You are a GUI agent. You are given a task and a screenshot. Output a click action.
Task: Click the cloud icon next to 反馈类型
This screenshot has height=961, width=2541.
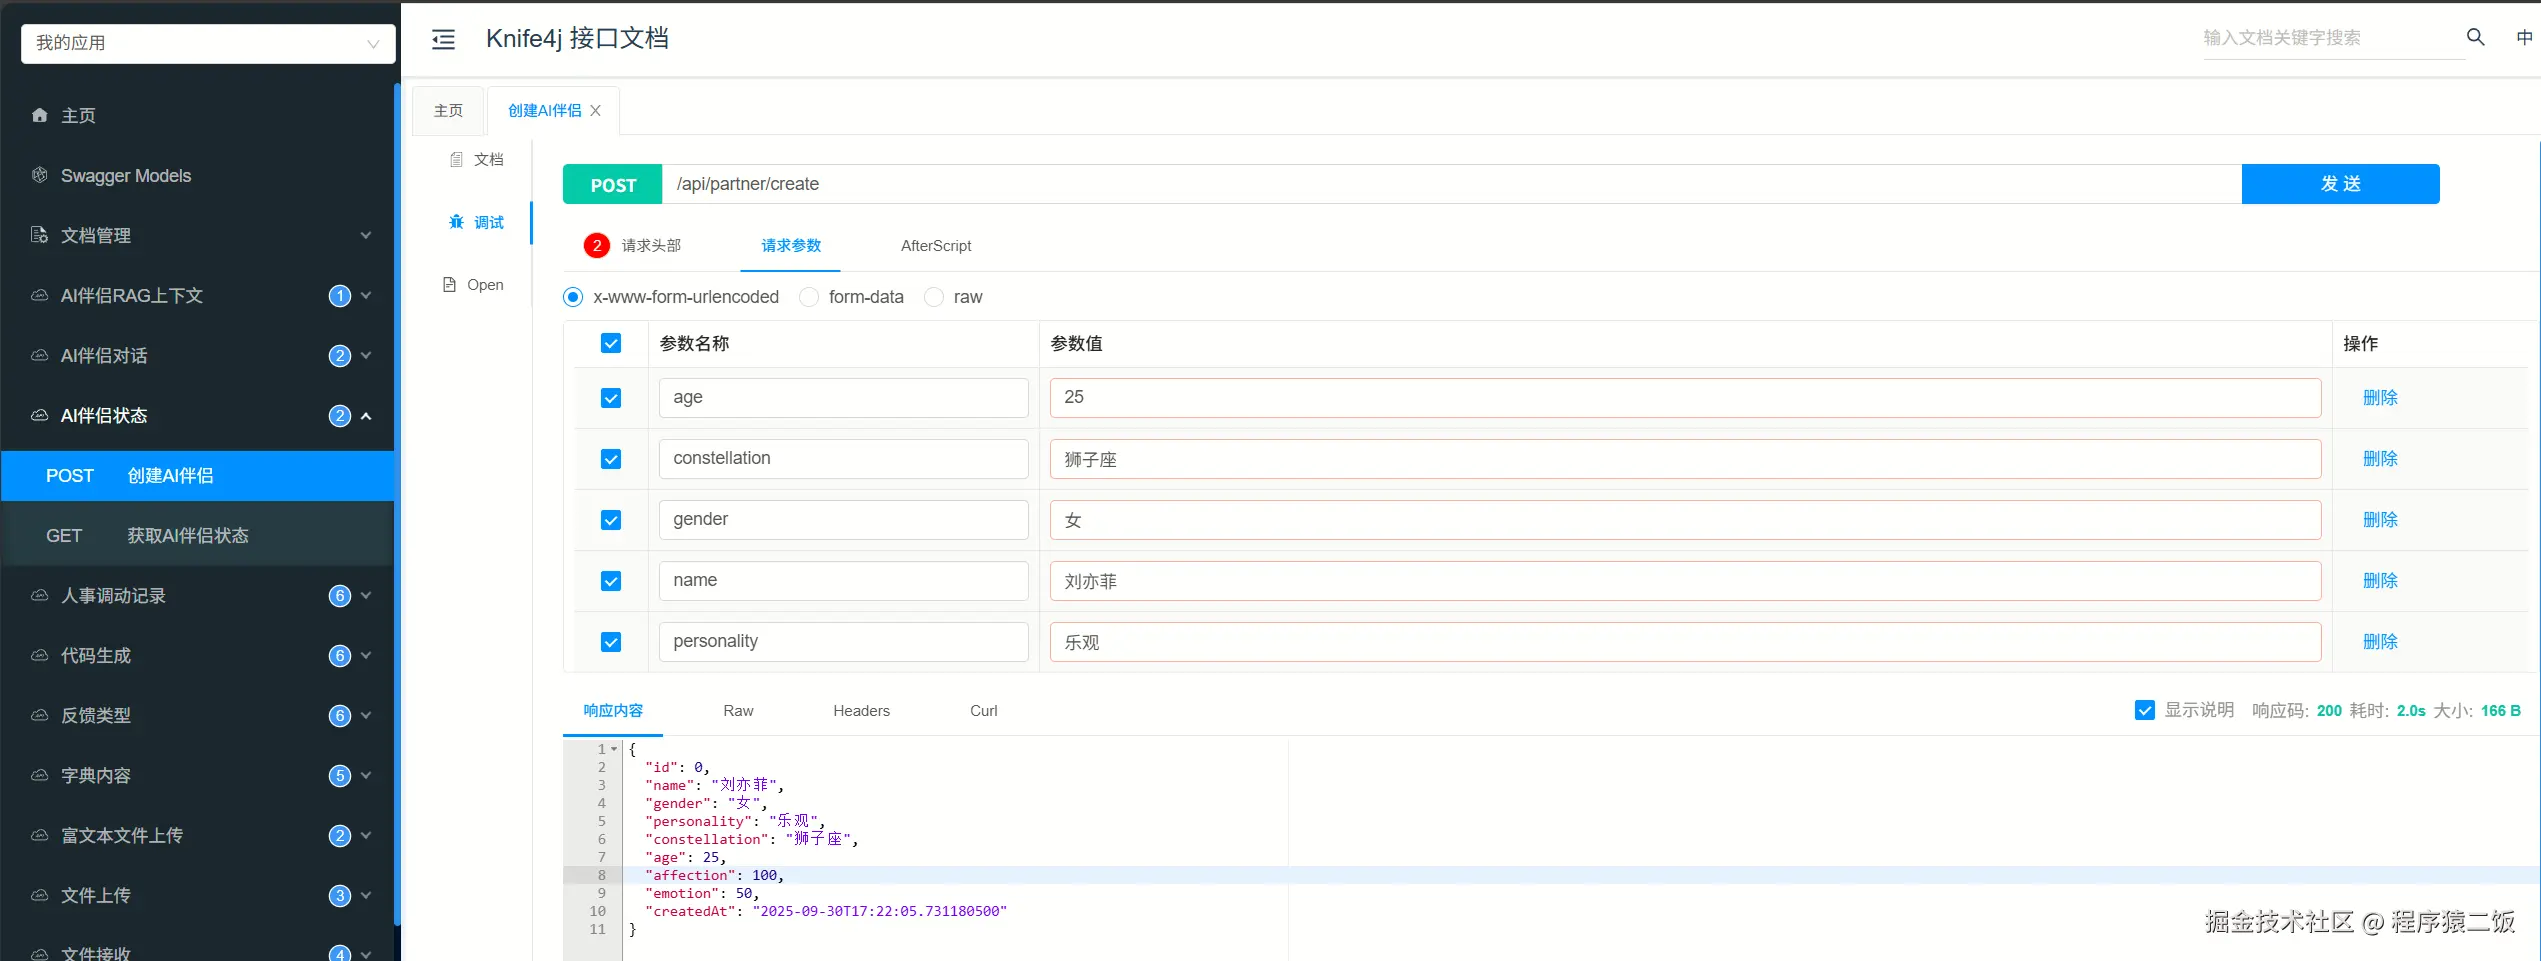[x=40, y=715]
